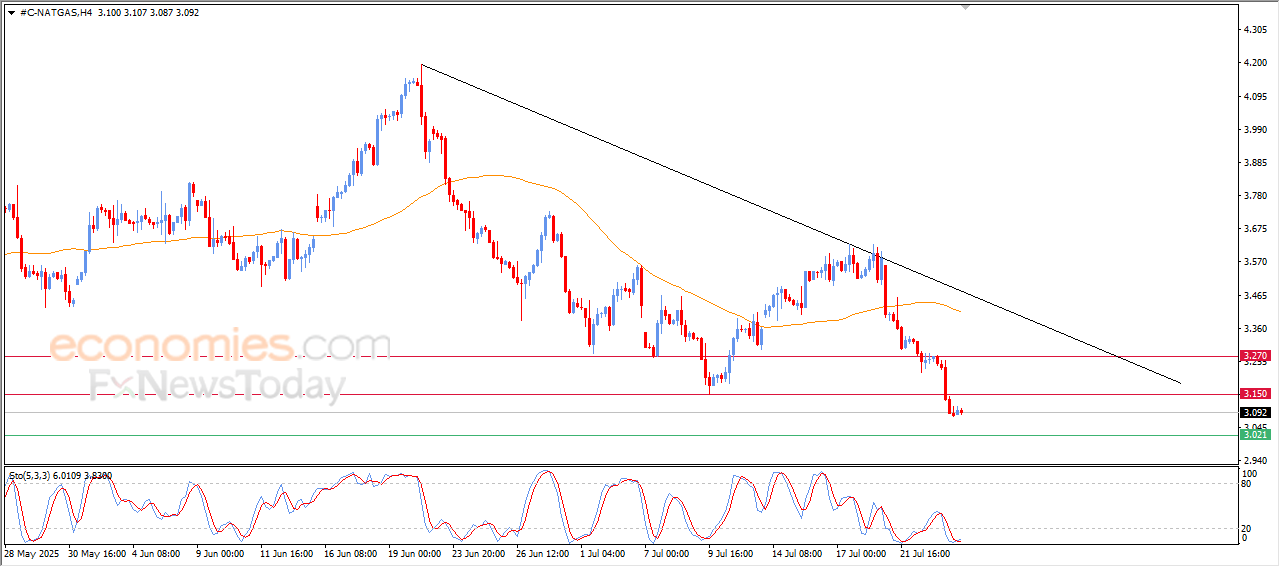Select the gray chart shift triangle marker
Viewport: 1280px width, 567px height.
965,7
